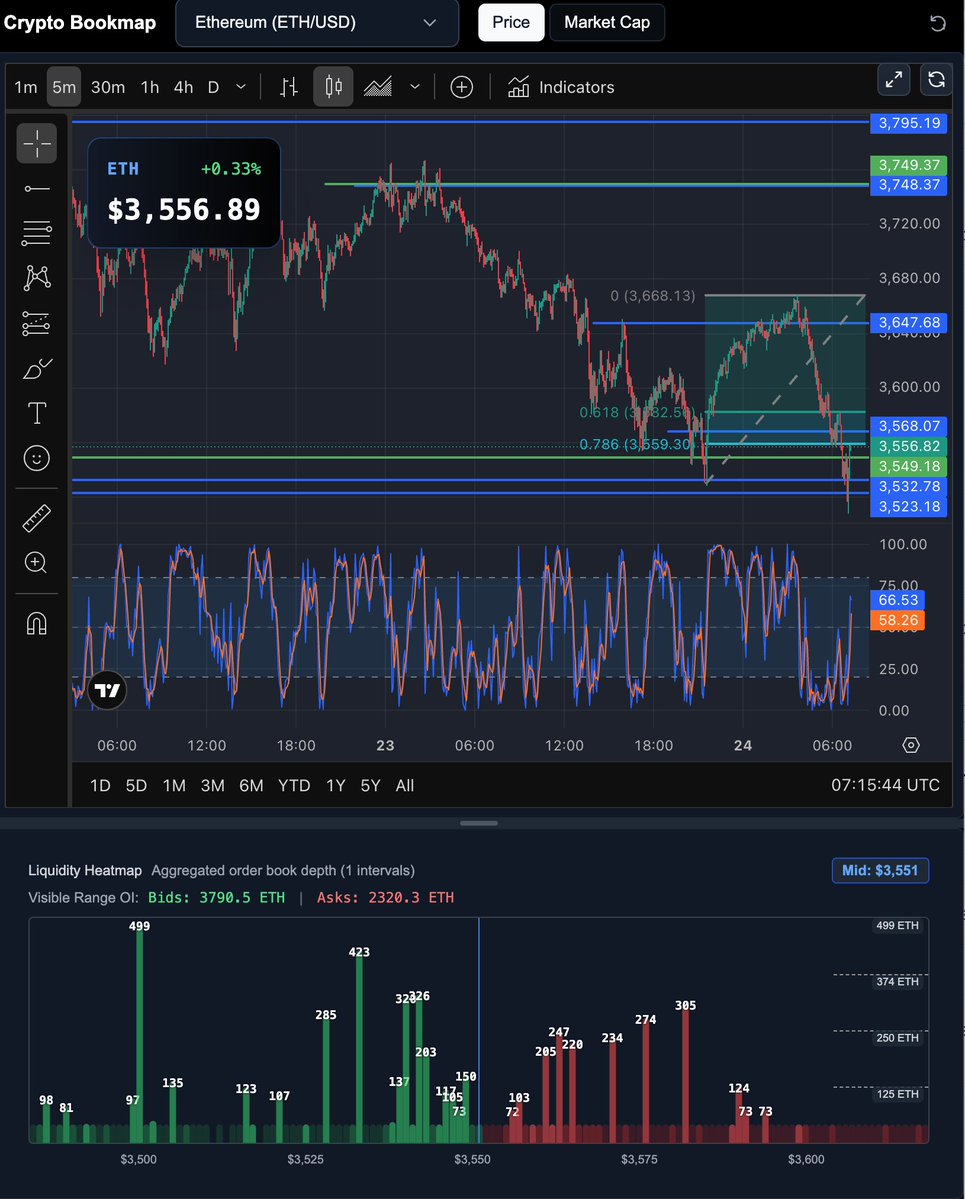Select the 1h timeframe
965x1199 pixels.
point(150,87)
